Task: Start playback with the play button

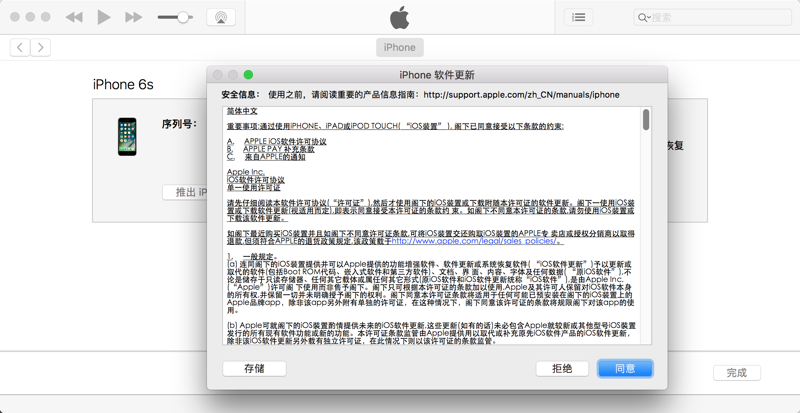Action: (104, 17)
